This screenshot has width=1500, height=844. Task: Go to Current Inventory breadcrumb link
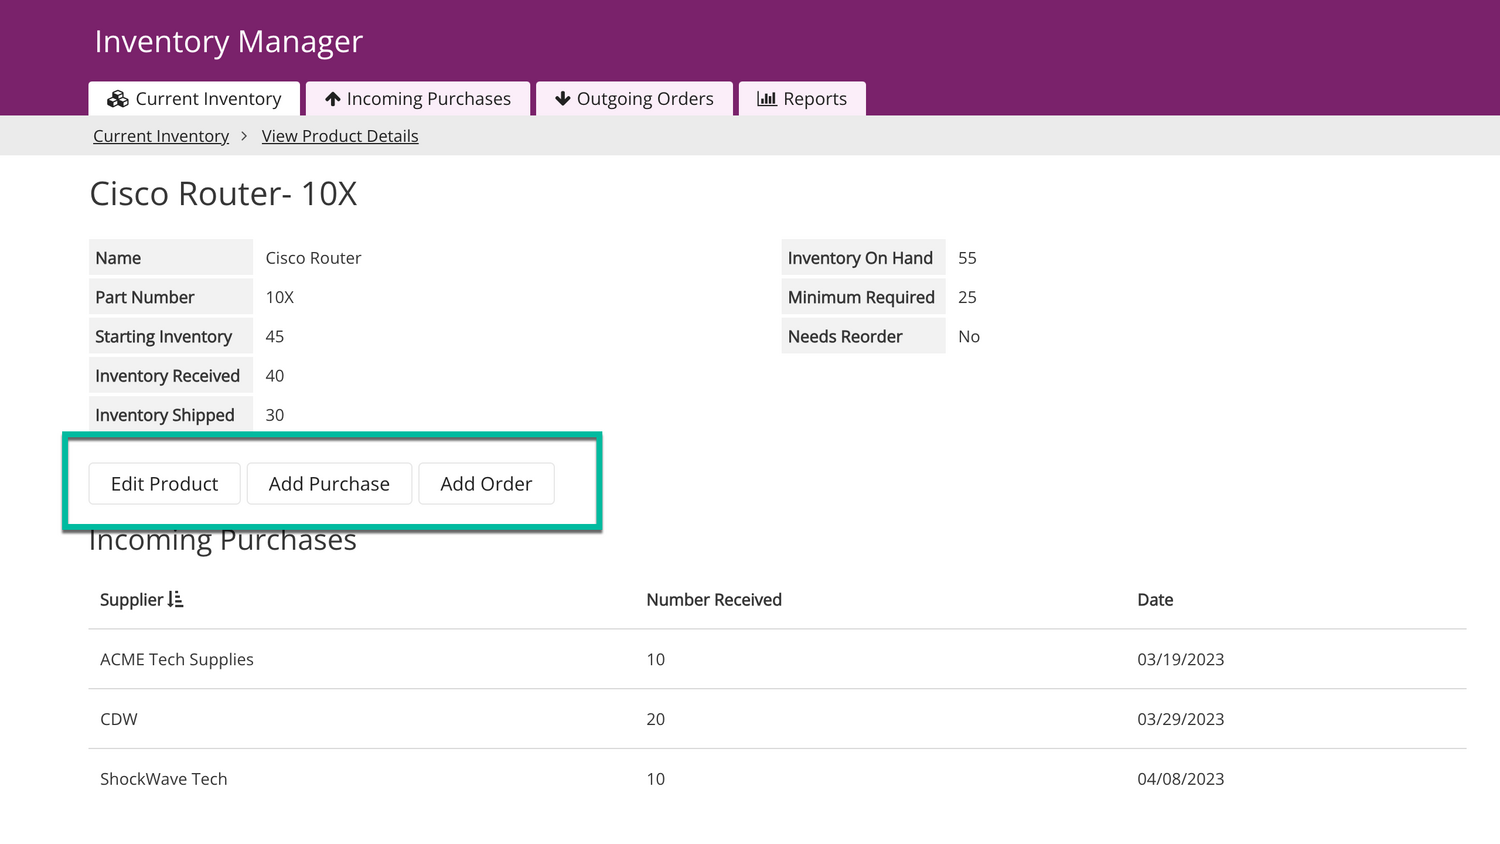161,136
